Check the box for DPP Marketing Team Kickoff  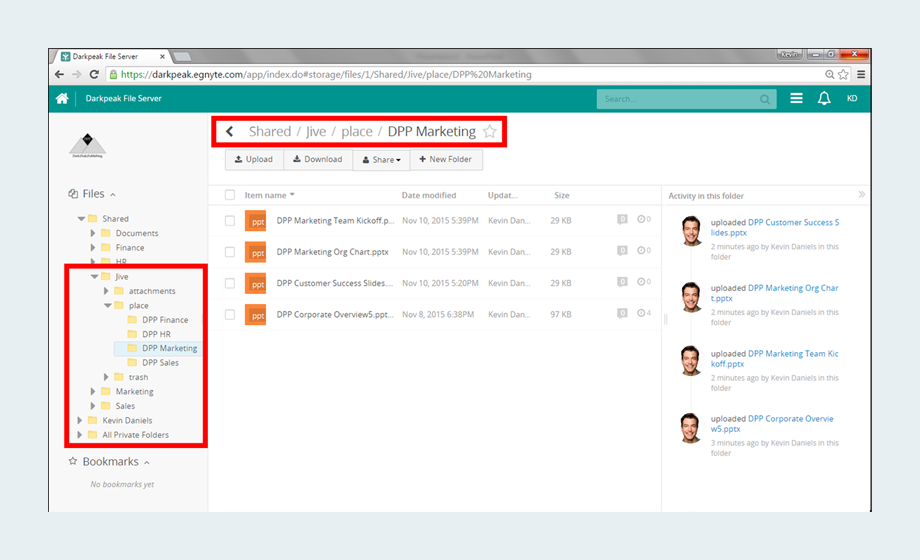[x=230, y=221]
